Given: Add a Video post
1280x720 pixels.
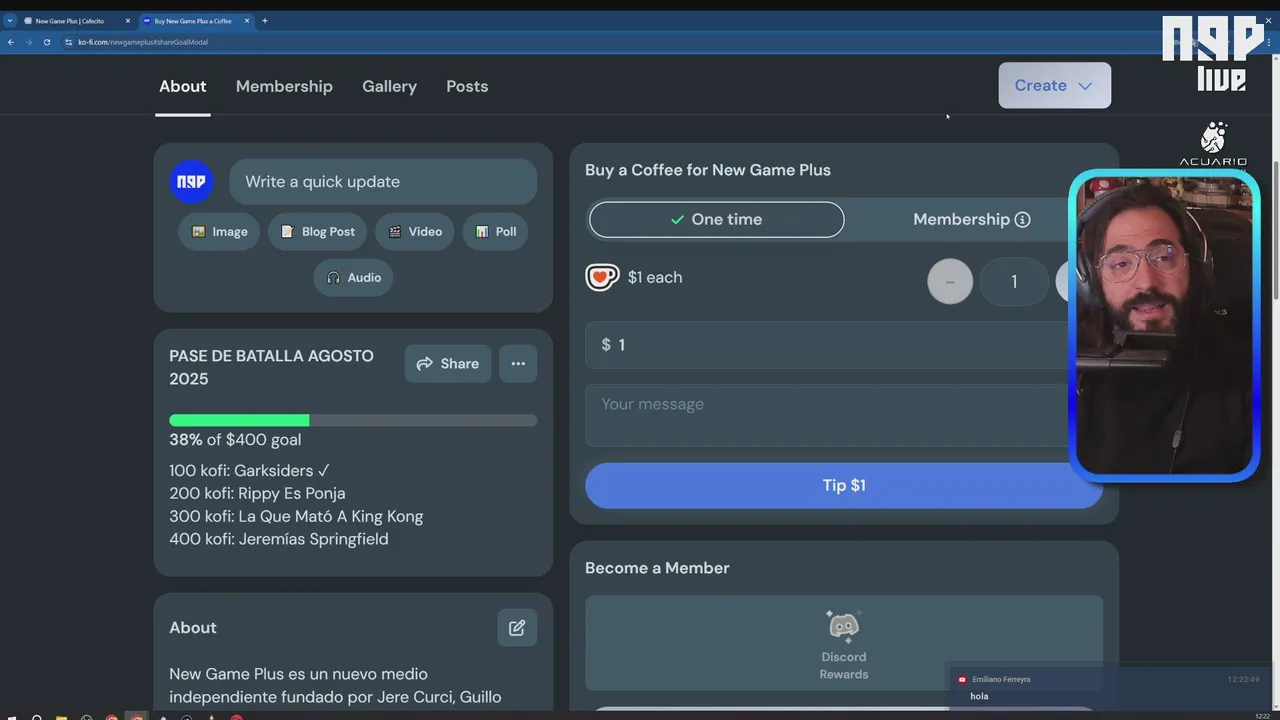Looking at the screenshot, I should click(x=415, y=231).
